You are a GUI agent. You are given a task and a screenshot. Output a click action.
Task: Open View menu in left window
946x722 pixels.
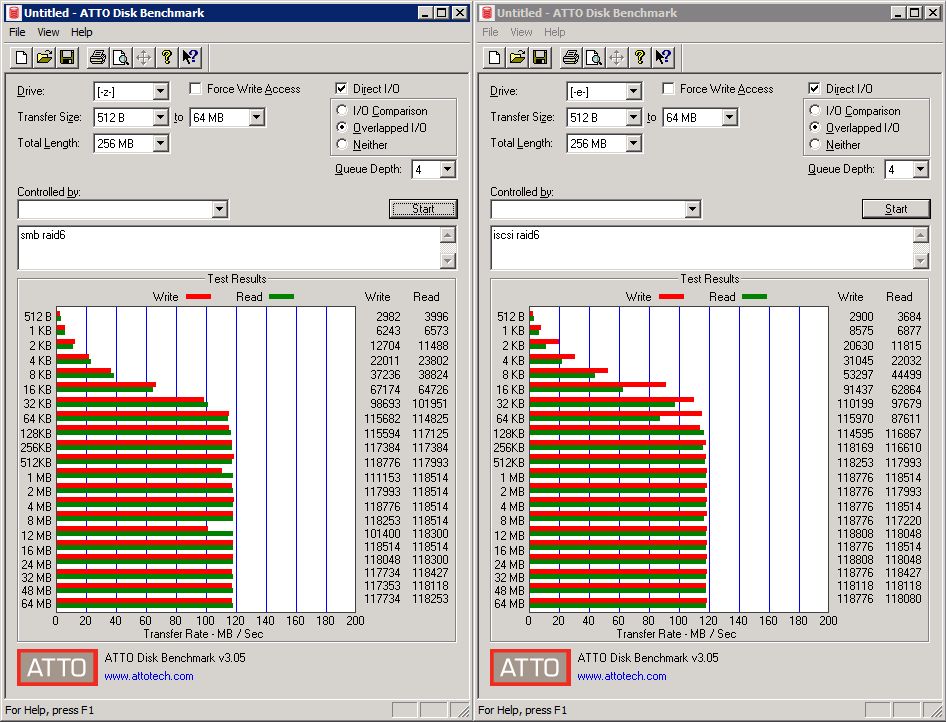(x=48, y=32)
